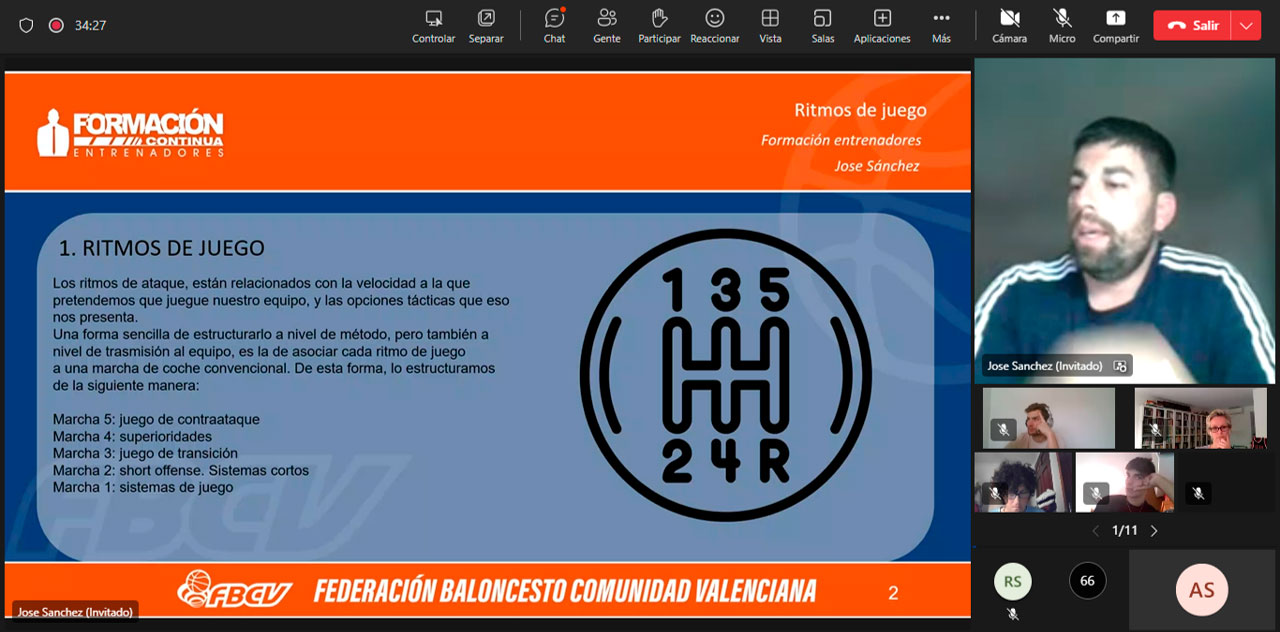The image size is (1280, 632).
Task: Open the Reaccionar emoji menu
Action: [x=715, y=26]
